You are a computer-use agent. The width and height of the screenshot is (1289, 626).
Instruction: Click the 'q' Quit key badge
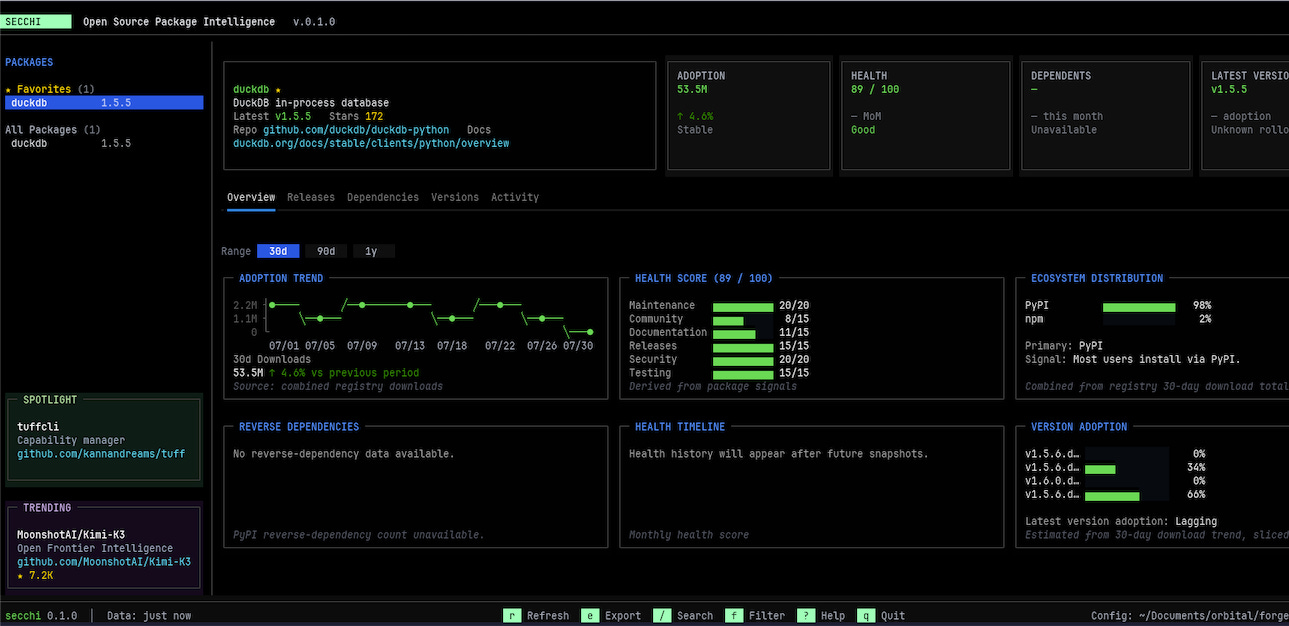(x=866, y=616)
